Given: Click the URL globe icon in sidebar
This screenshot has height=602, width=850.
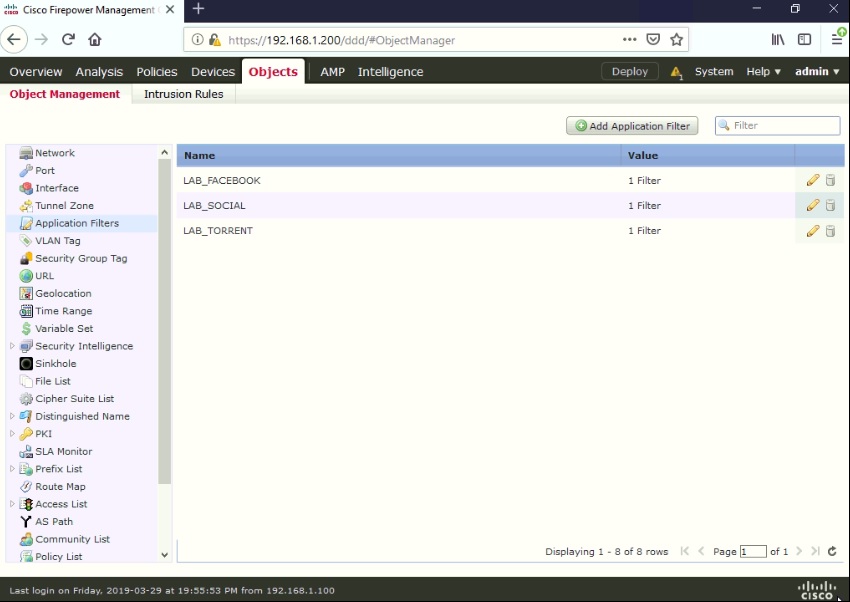Looking at the screenshot, I should tap(25, 276).
